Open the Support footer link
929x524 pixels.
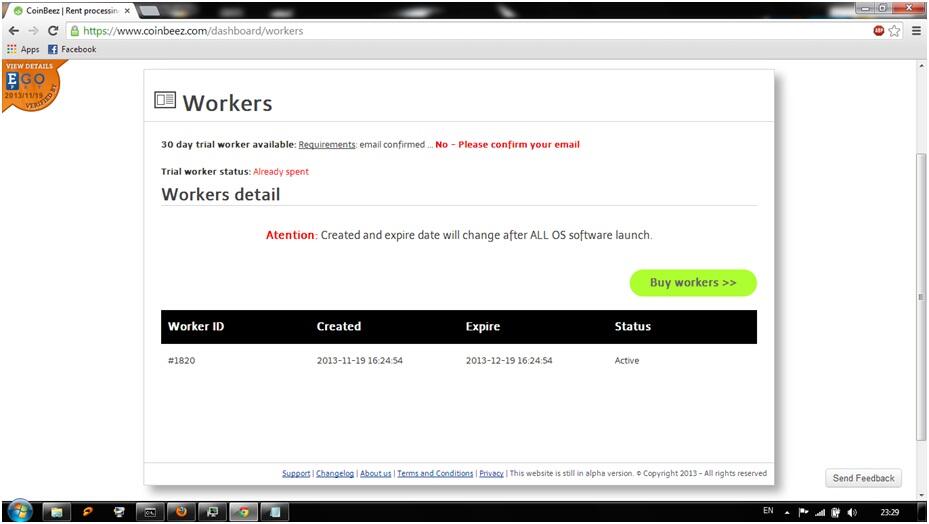[x=296, y=474]
